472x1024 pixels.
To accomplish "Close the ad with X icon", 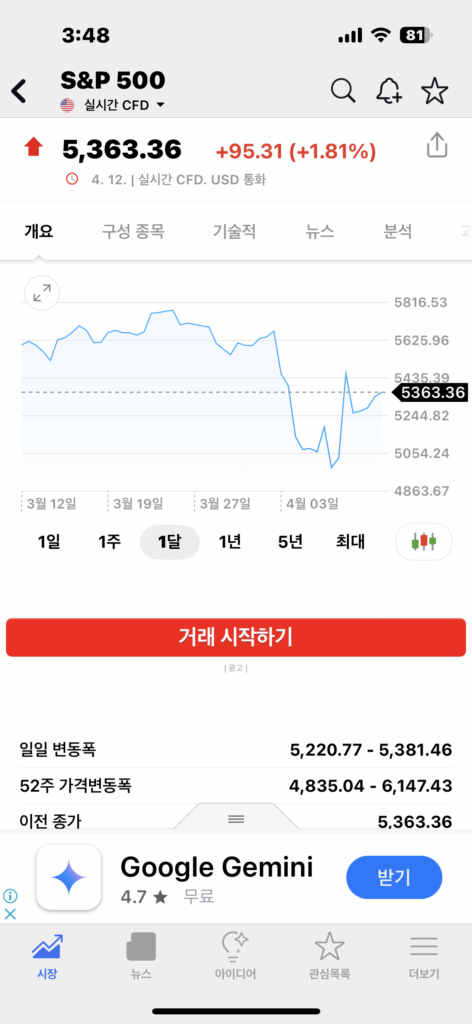I will [x=10, y=914].
